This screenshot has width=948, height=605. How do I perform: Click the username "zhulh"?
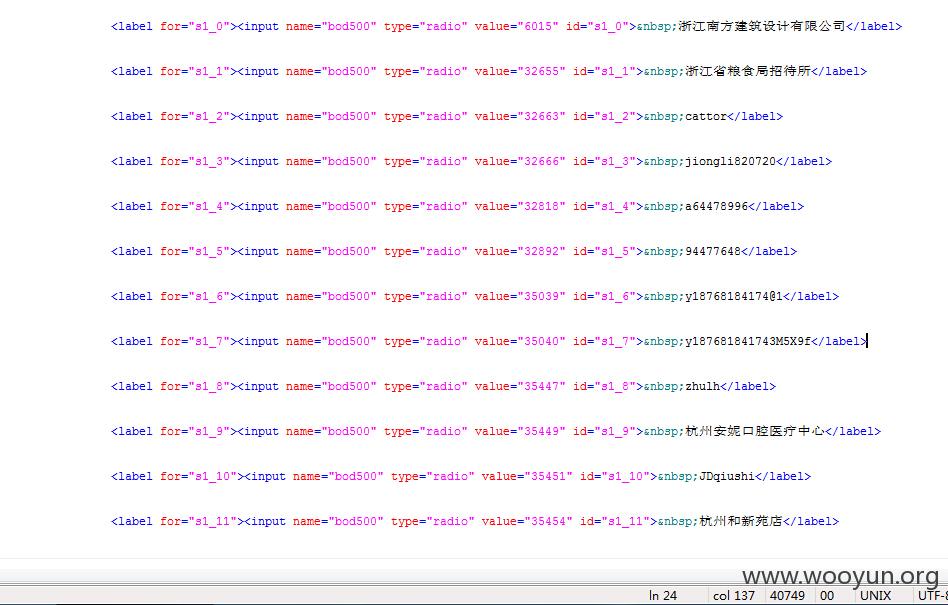[x=703, y=387]
